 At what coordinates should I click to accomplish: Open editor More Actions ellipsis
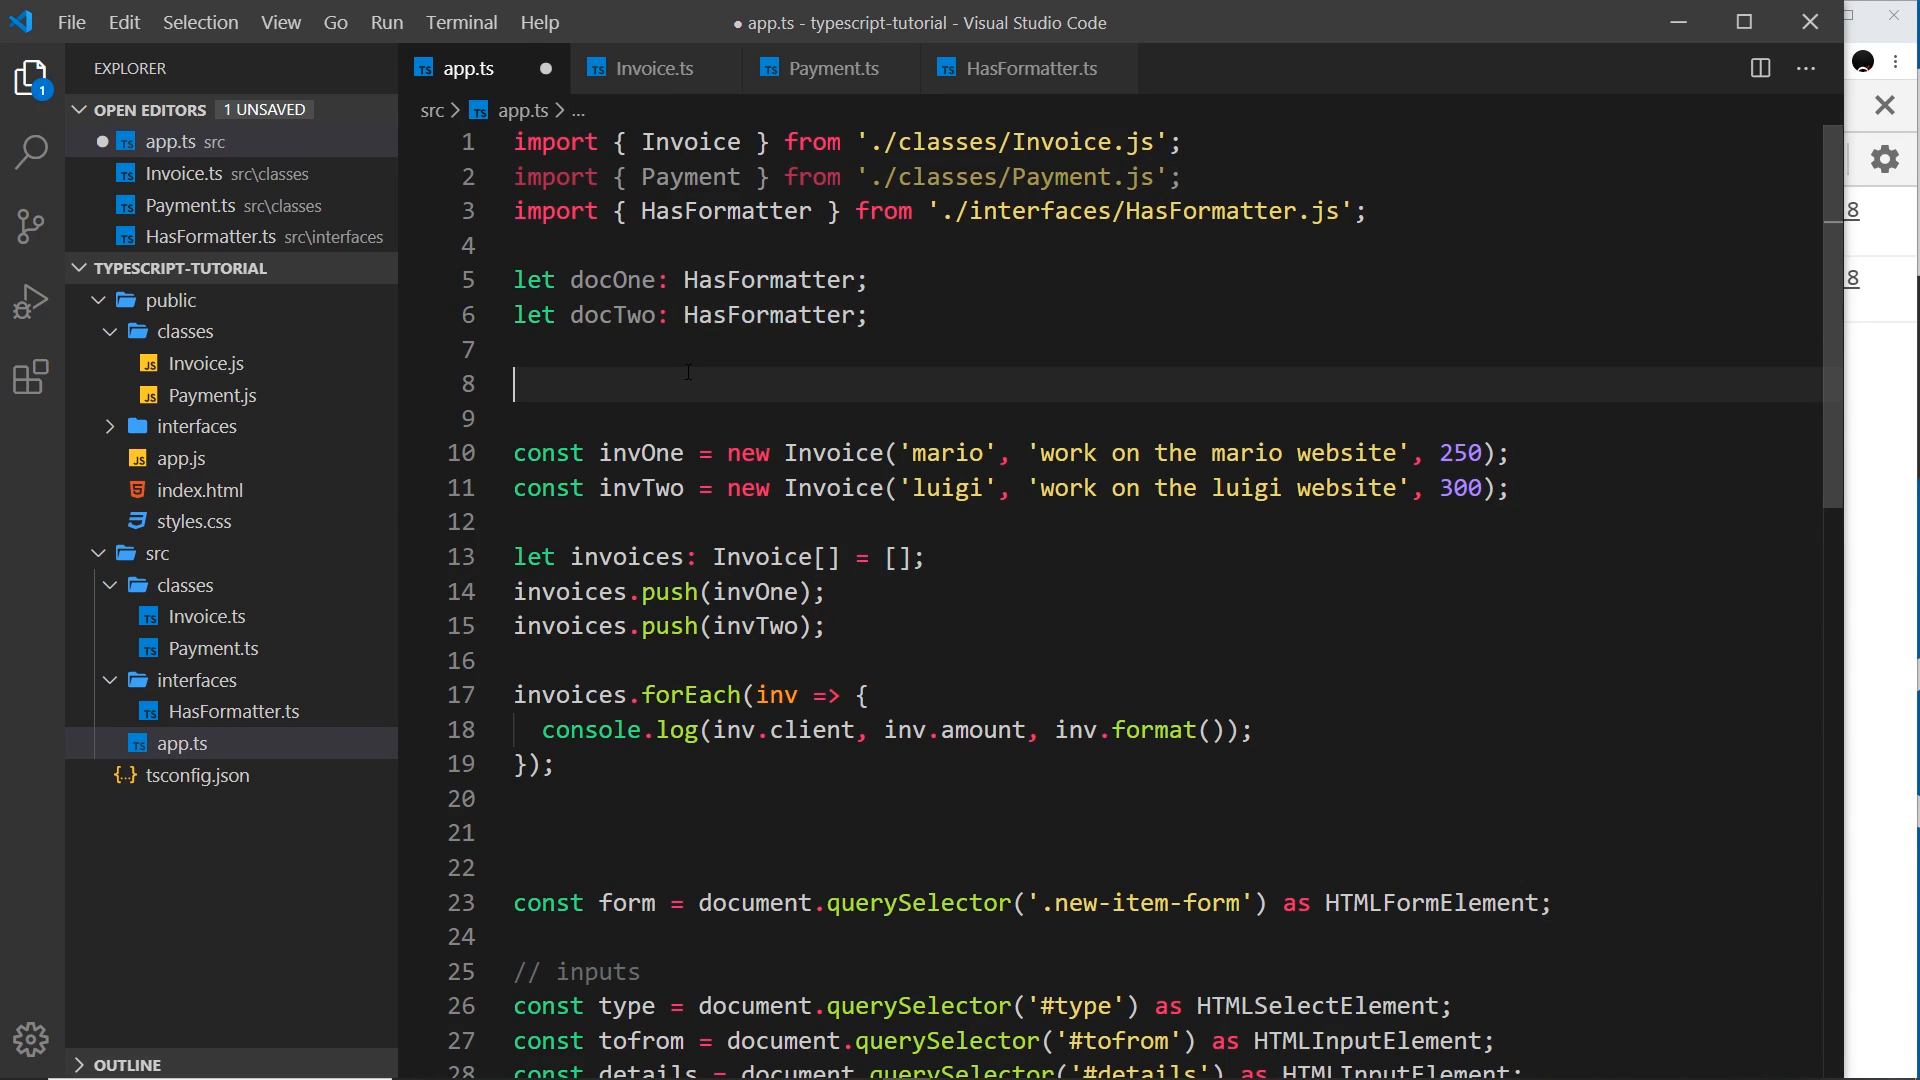pos(1806,68)
